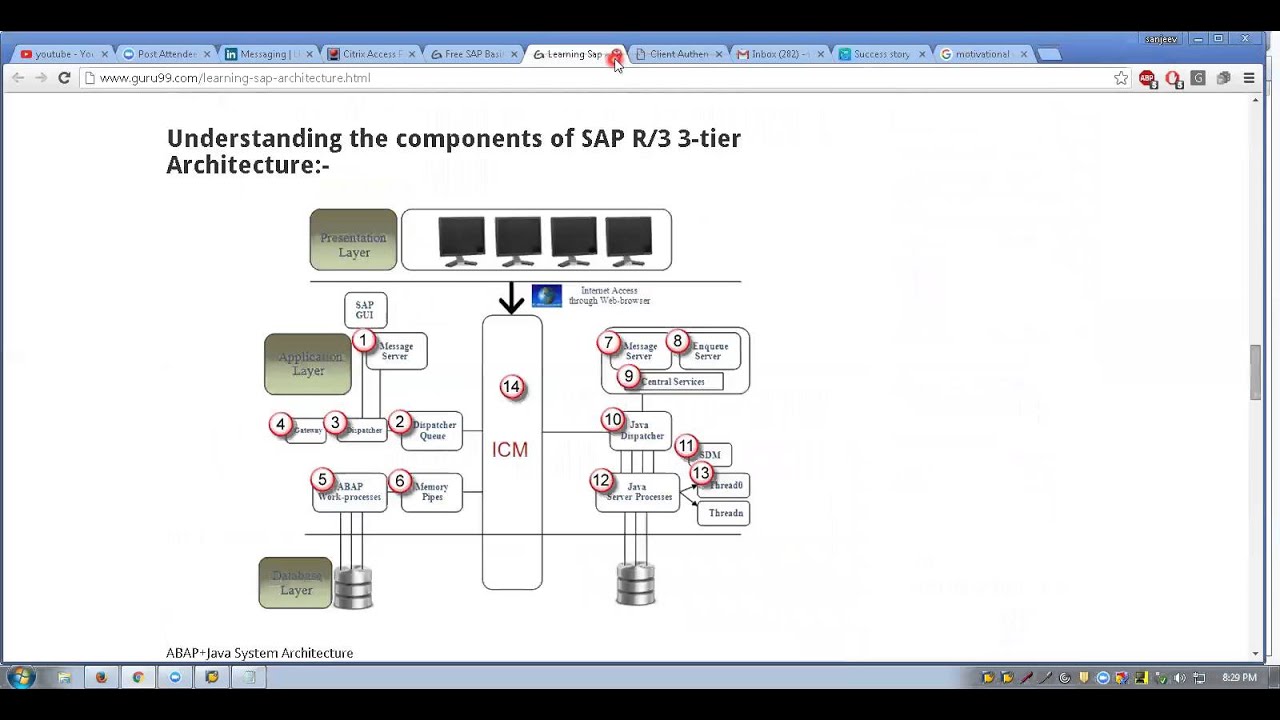
Task: Open Chrome from the taskbar
Action: click(x=138, y=677)
